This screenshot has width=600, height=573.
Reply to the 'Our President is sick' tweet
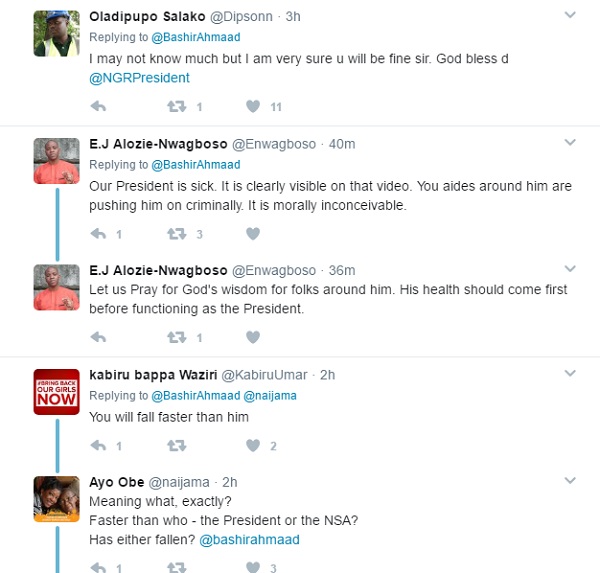pos(98,234)
